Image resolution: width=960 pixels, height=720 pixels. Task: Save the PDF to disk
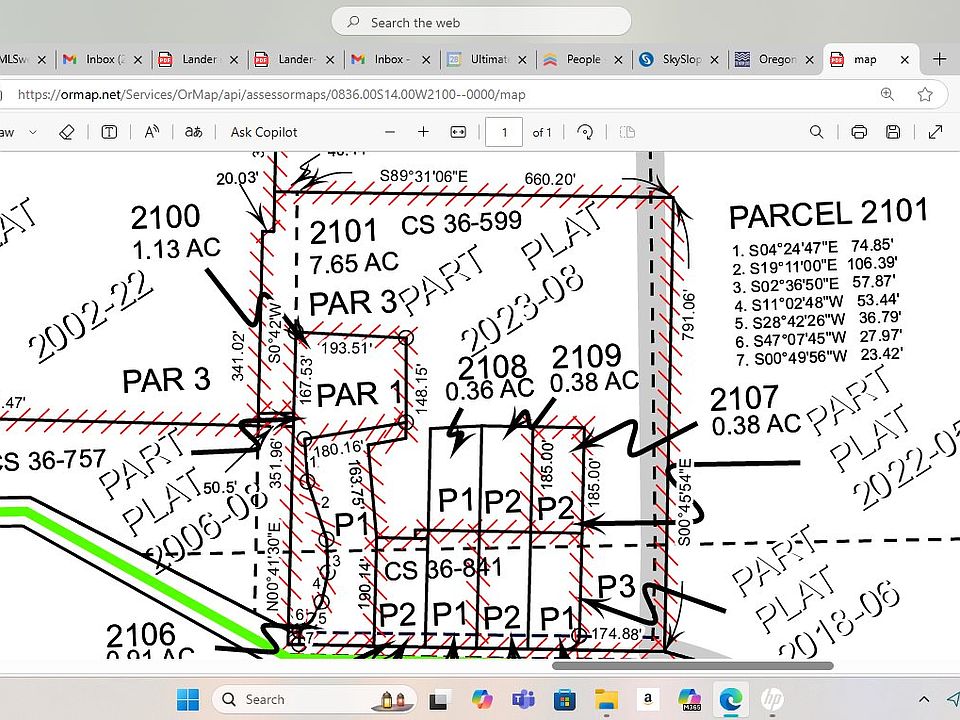click(x=893, y=132)
